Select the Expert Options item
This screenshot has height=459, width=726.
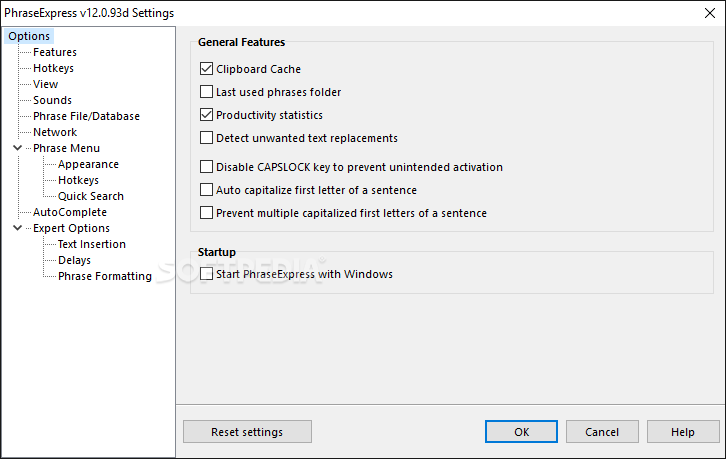(x=71, y=228)
